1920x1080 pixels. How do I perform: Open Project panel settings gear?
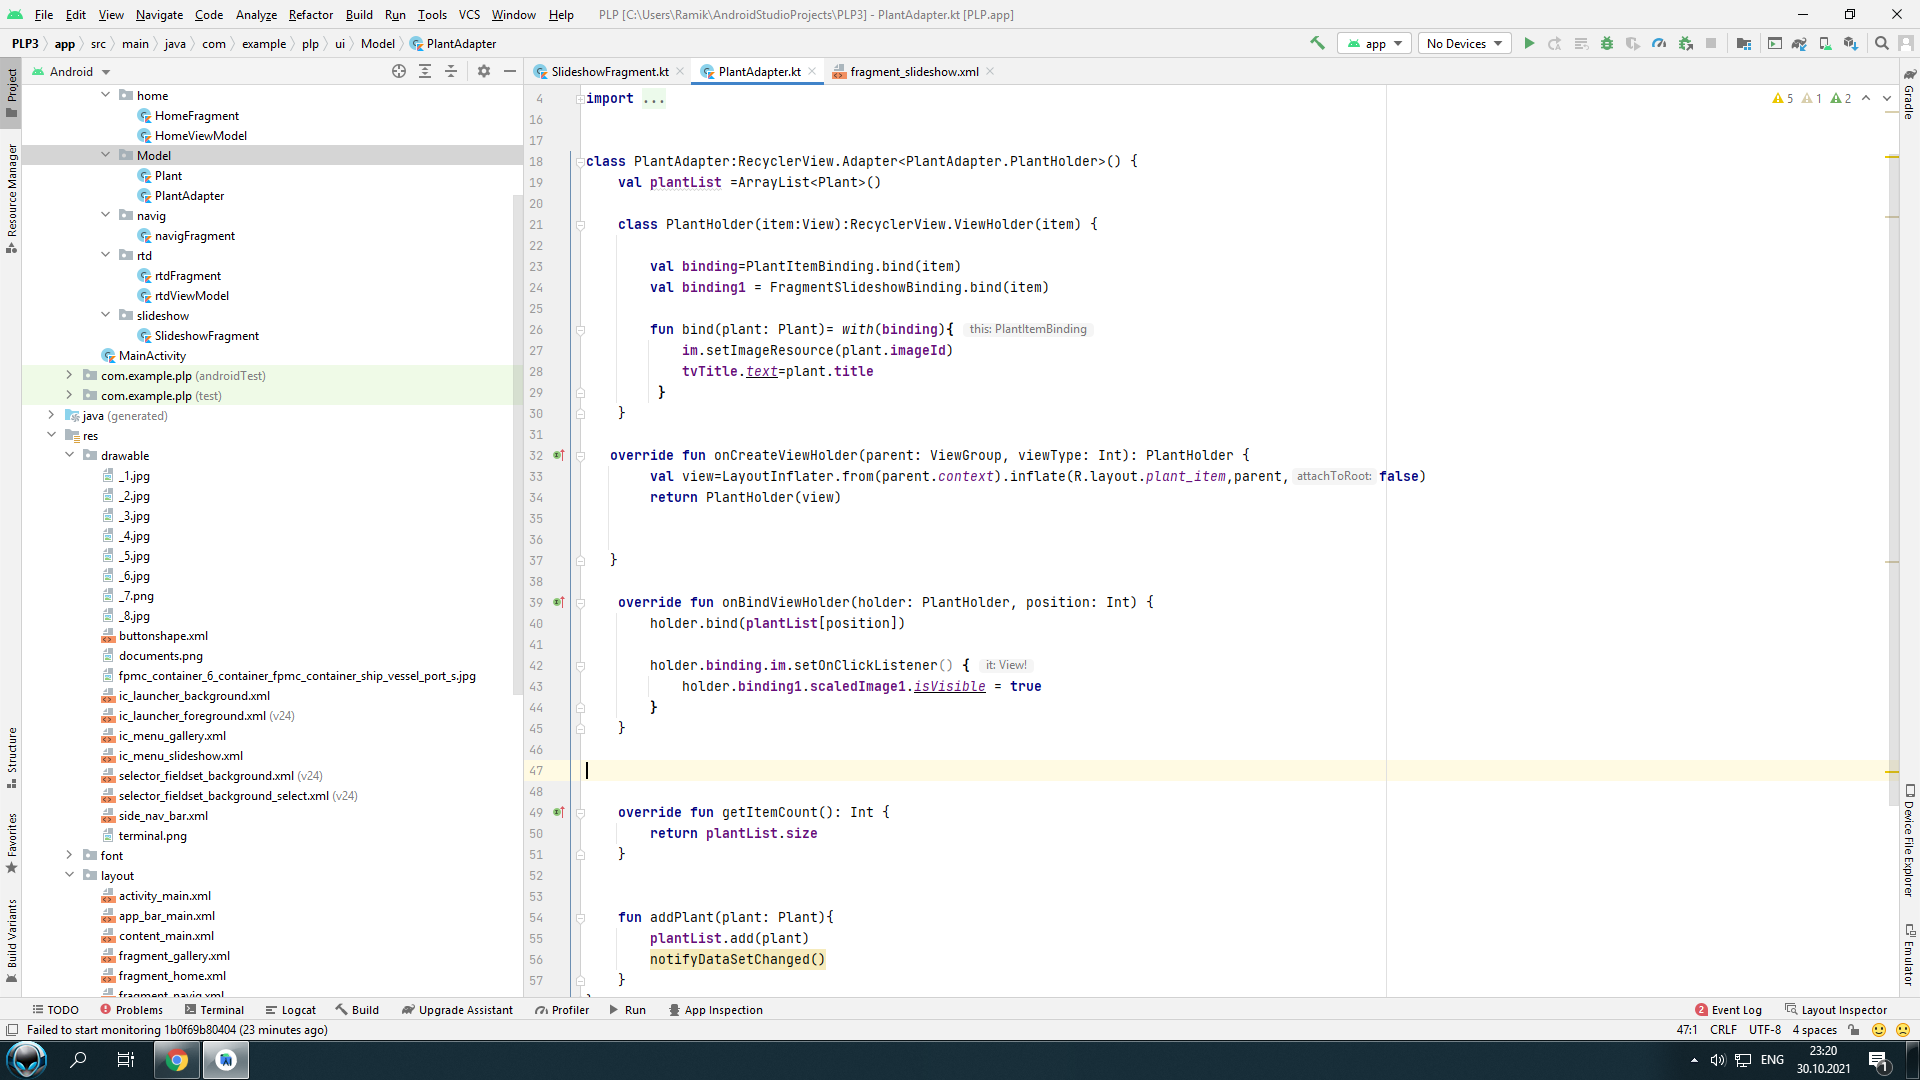tap(484, 71)
